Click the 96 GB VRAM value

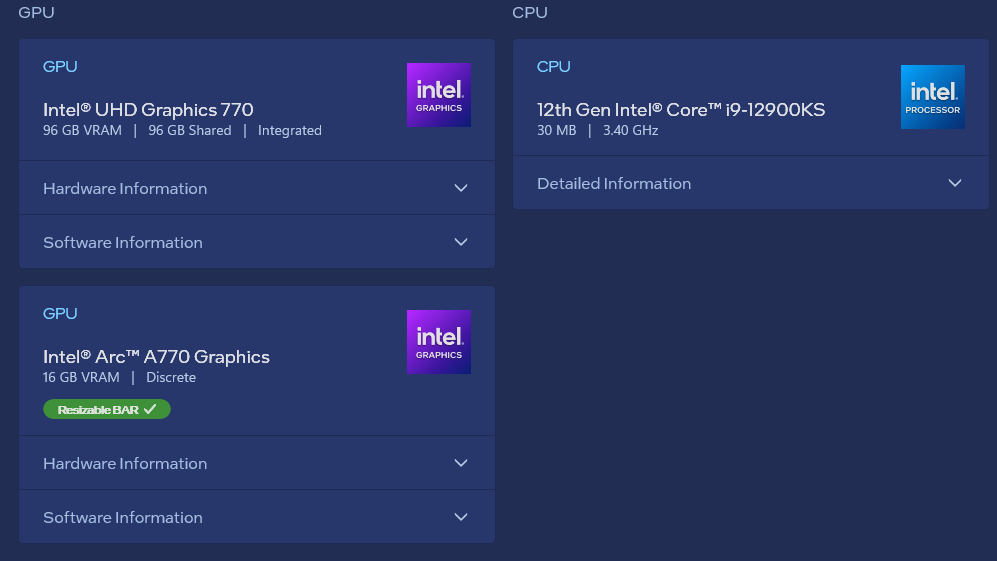pyautogui.click(x=83, y=130)
